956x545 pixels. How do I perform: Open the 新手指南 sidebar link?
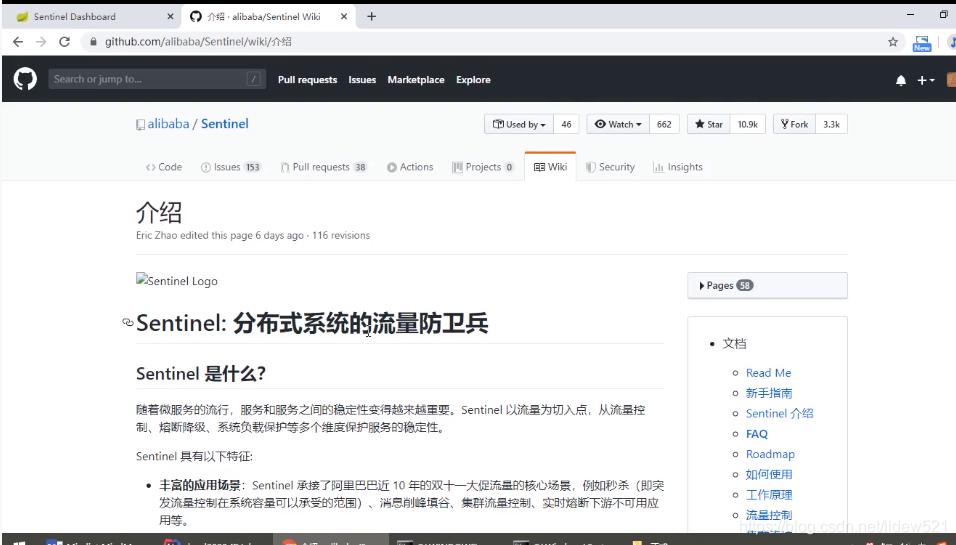[769, 393]
